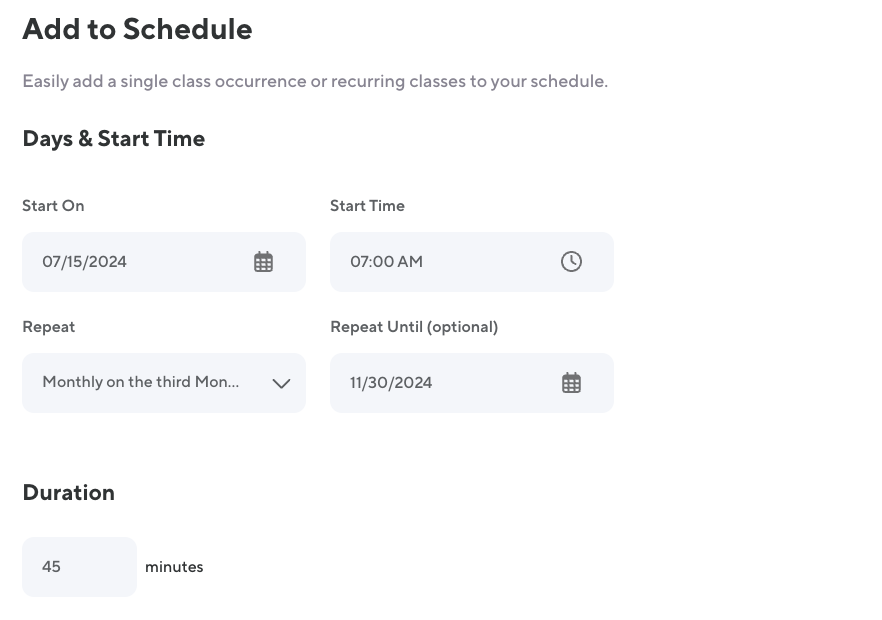This screenshot has width=882, height=620.
Task: Click the "Start Time" field label
Action: 367,206
